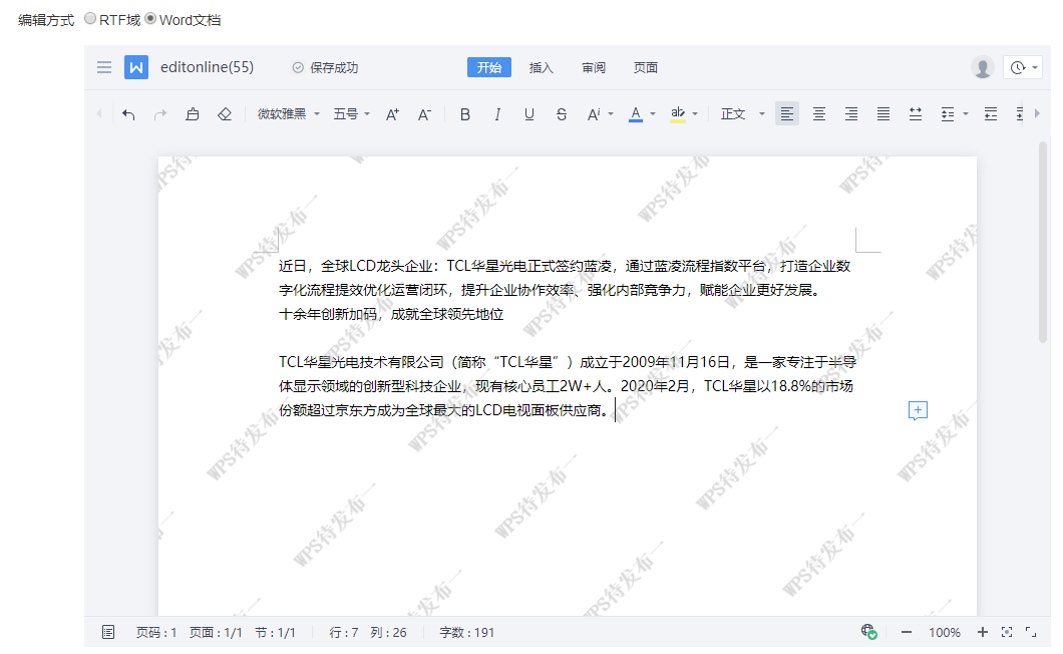Select justify alignment icon
Screen dimensions: 1063x654
[x=883, y=114]
